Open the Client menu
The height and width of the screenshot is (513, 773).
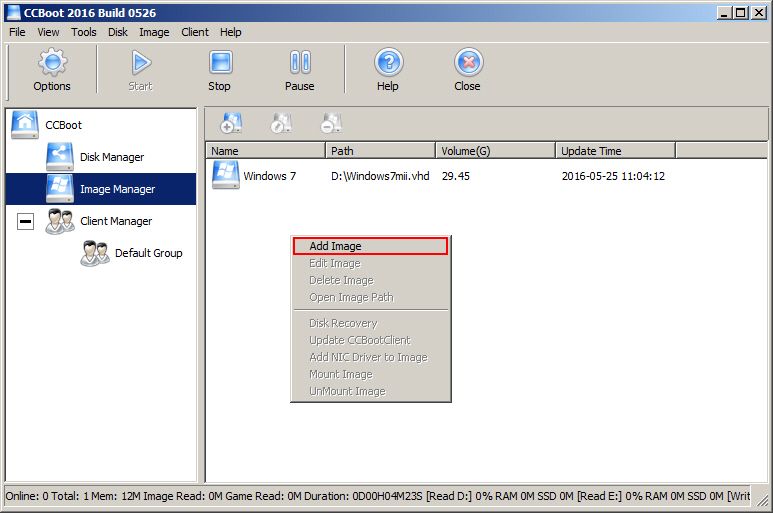195,32
